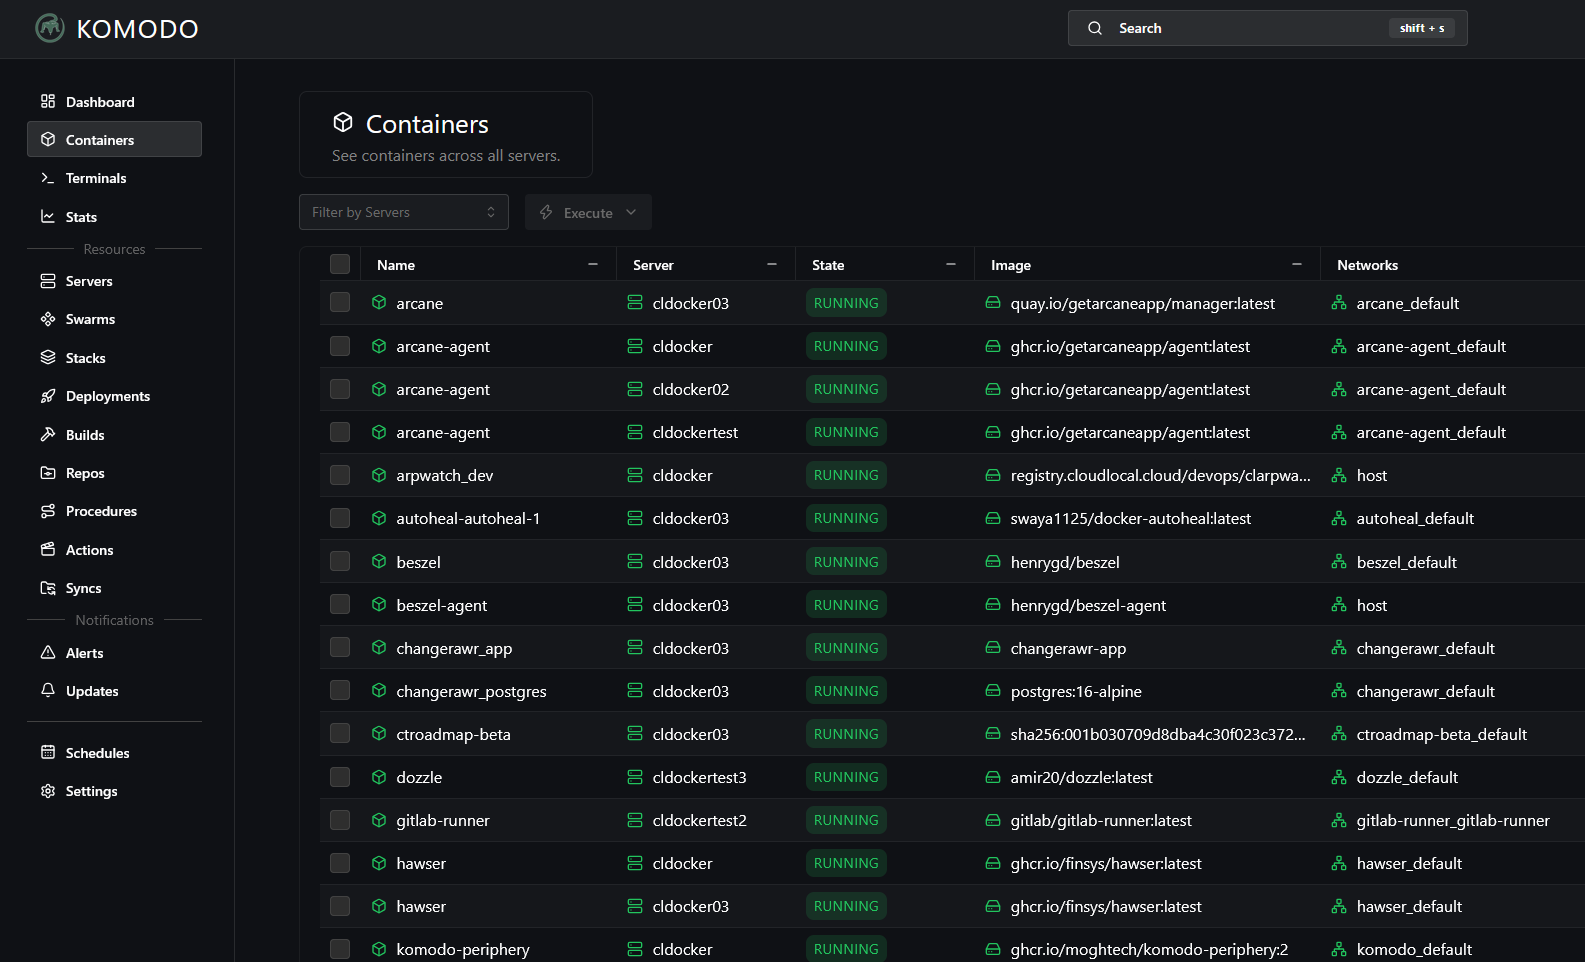This screenshot has width=1585, height=962.
Task: Click the network icon beside dozzle_default
Action: coord(1339,777)
